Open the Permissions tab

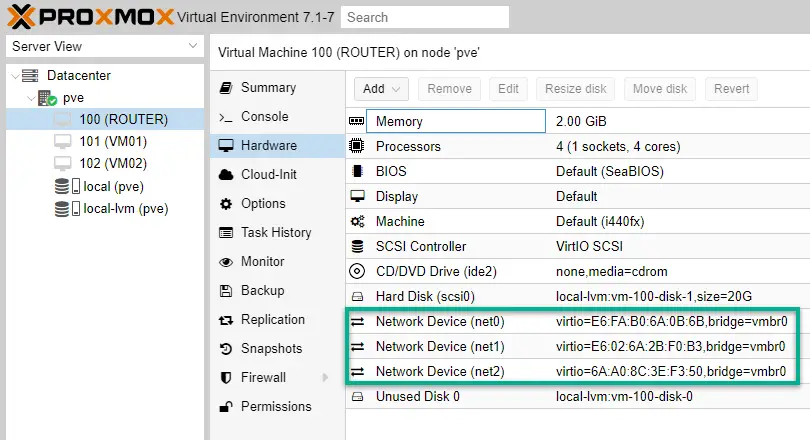[277, 406]
